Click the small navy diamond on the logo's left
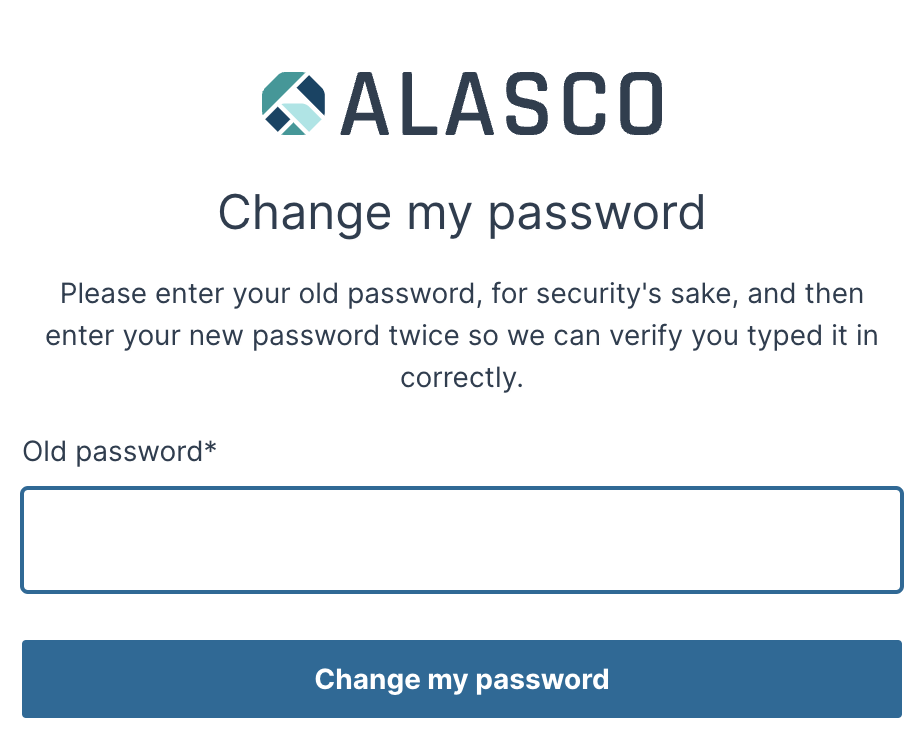This screenshot has height=740, width=924. click(x=276, y=118)
